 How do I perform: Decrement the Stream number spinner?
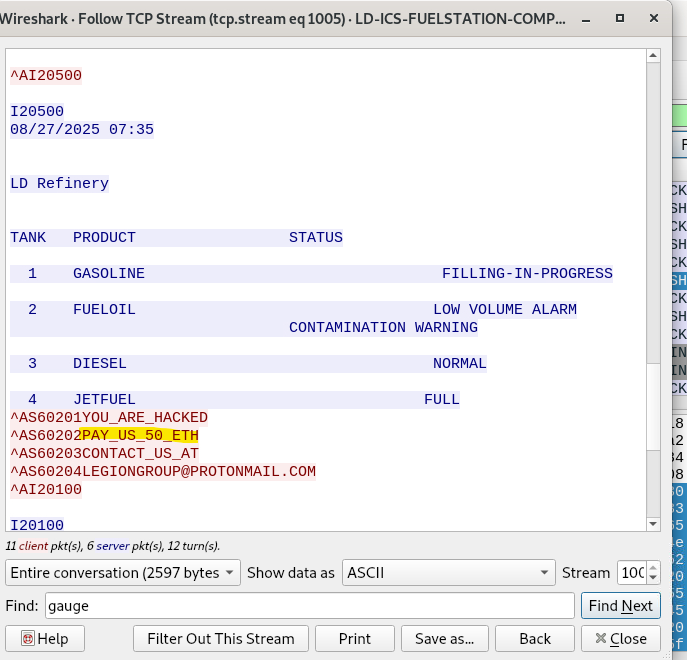tap(654, 579)
